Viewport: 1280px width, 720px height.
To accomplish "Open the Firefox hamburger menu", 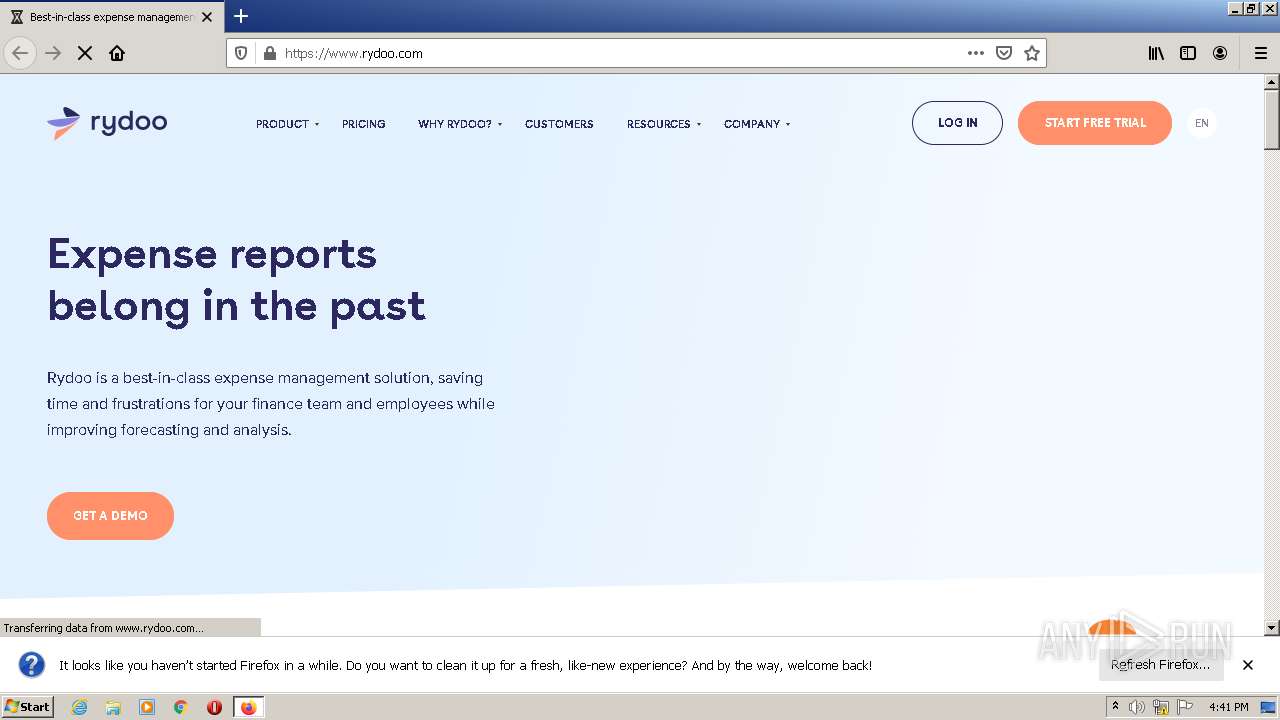I will point(1261,53).
